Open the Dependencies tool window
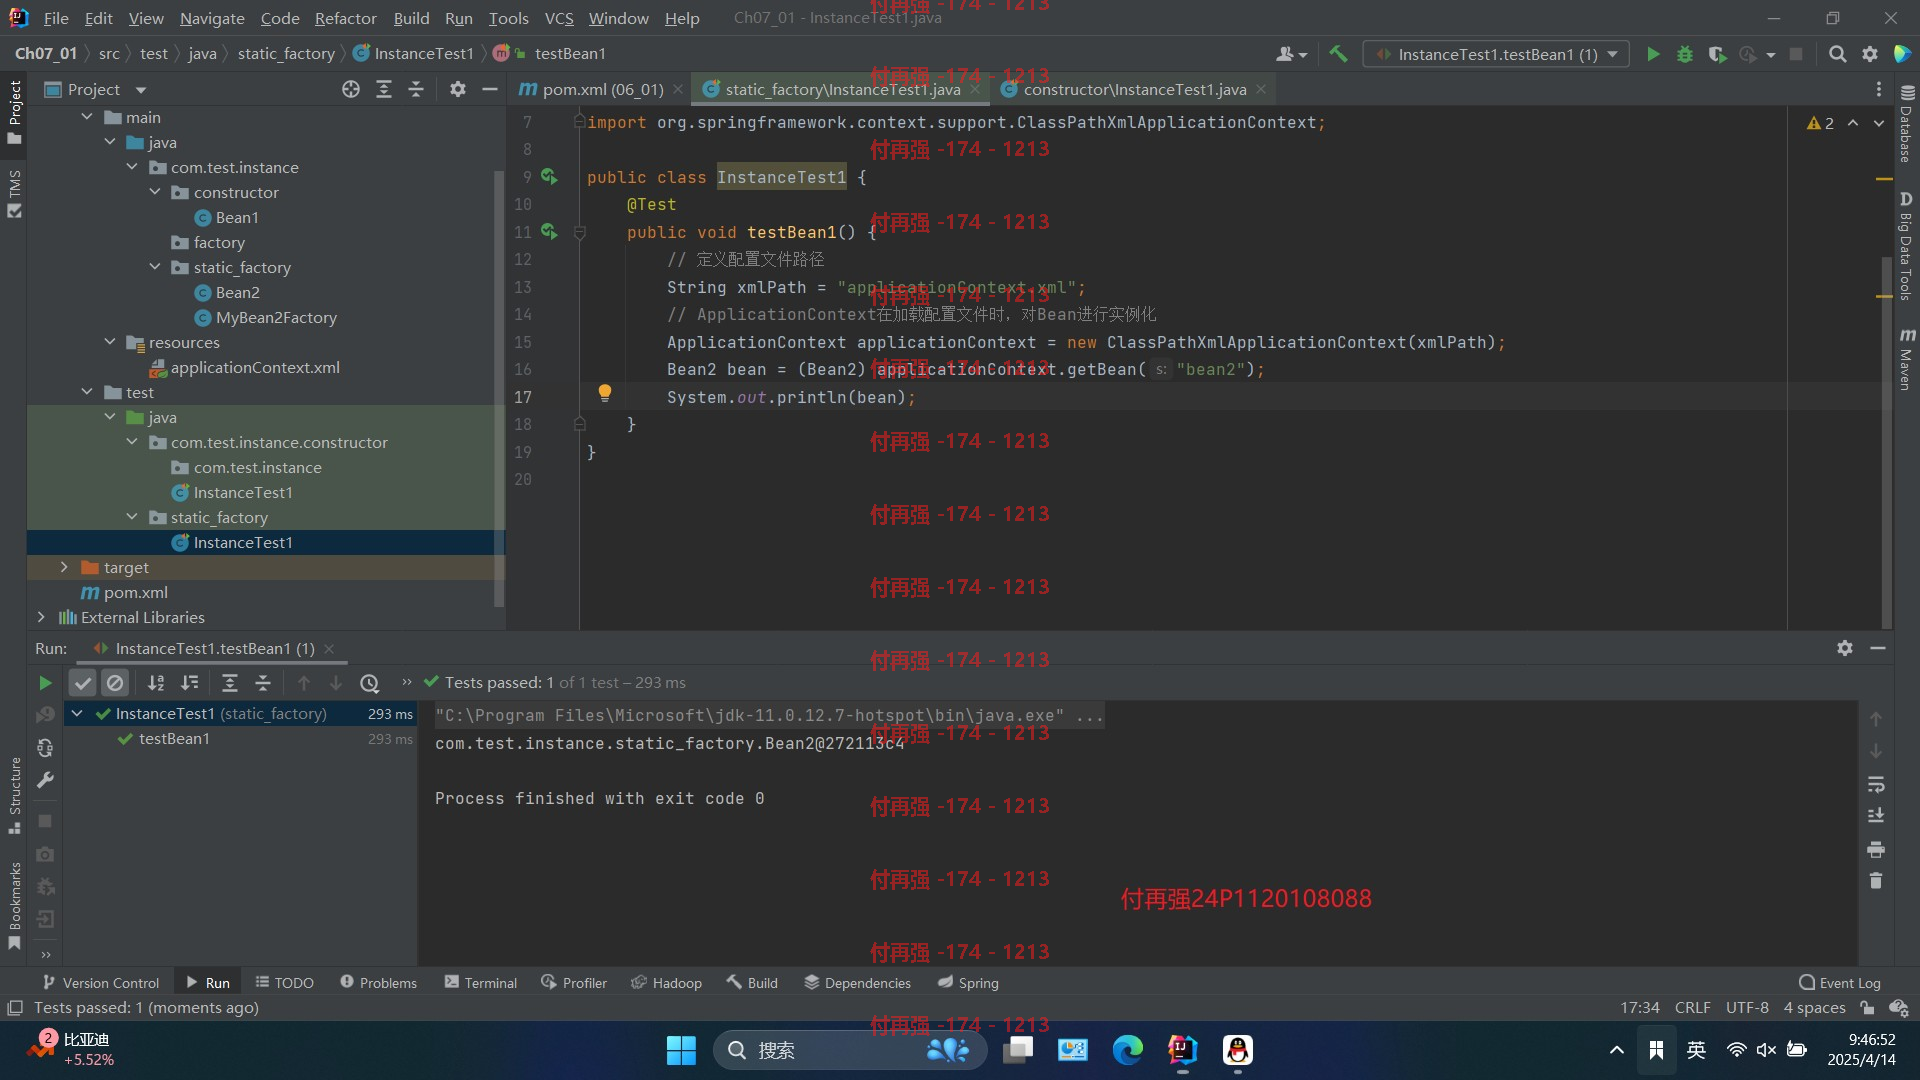The width and height of the screenshot is (1920, 1080). point(858,983)
